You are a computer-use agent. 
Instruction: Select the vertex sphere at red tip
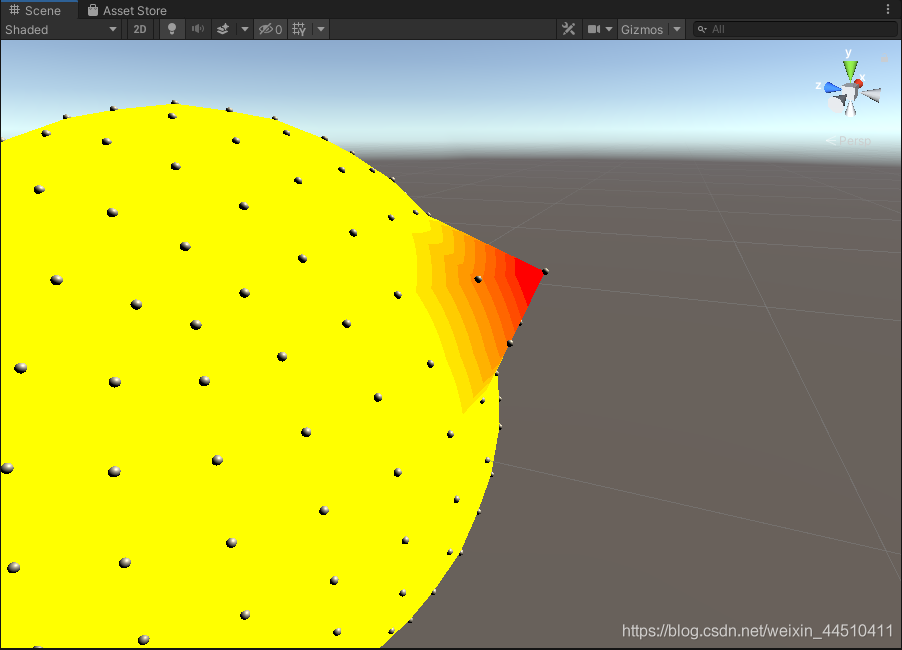coord(545,272)
